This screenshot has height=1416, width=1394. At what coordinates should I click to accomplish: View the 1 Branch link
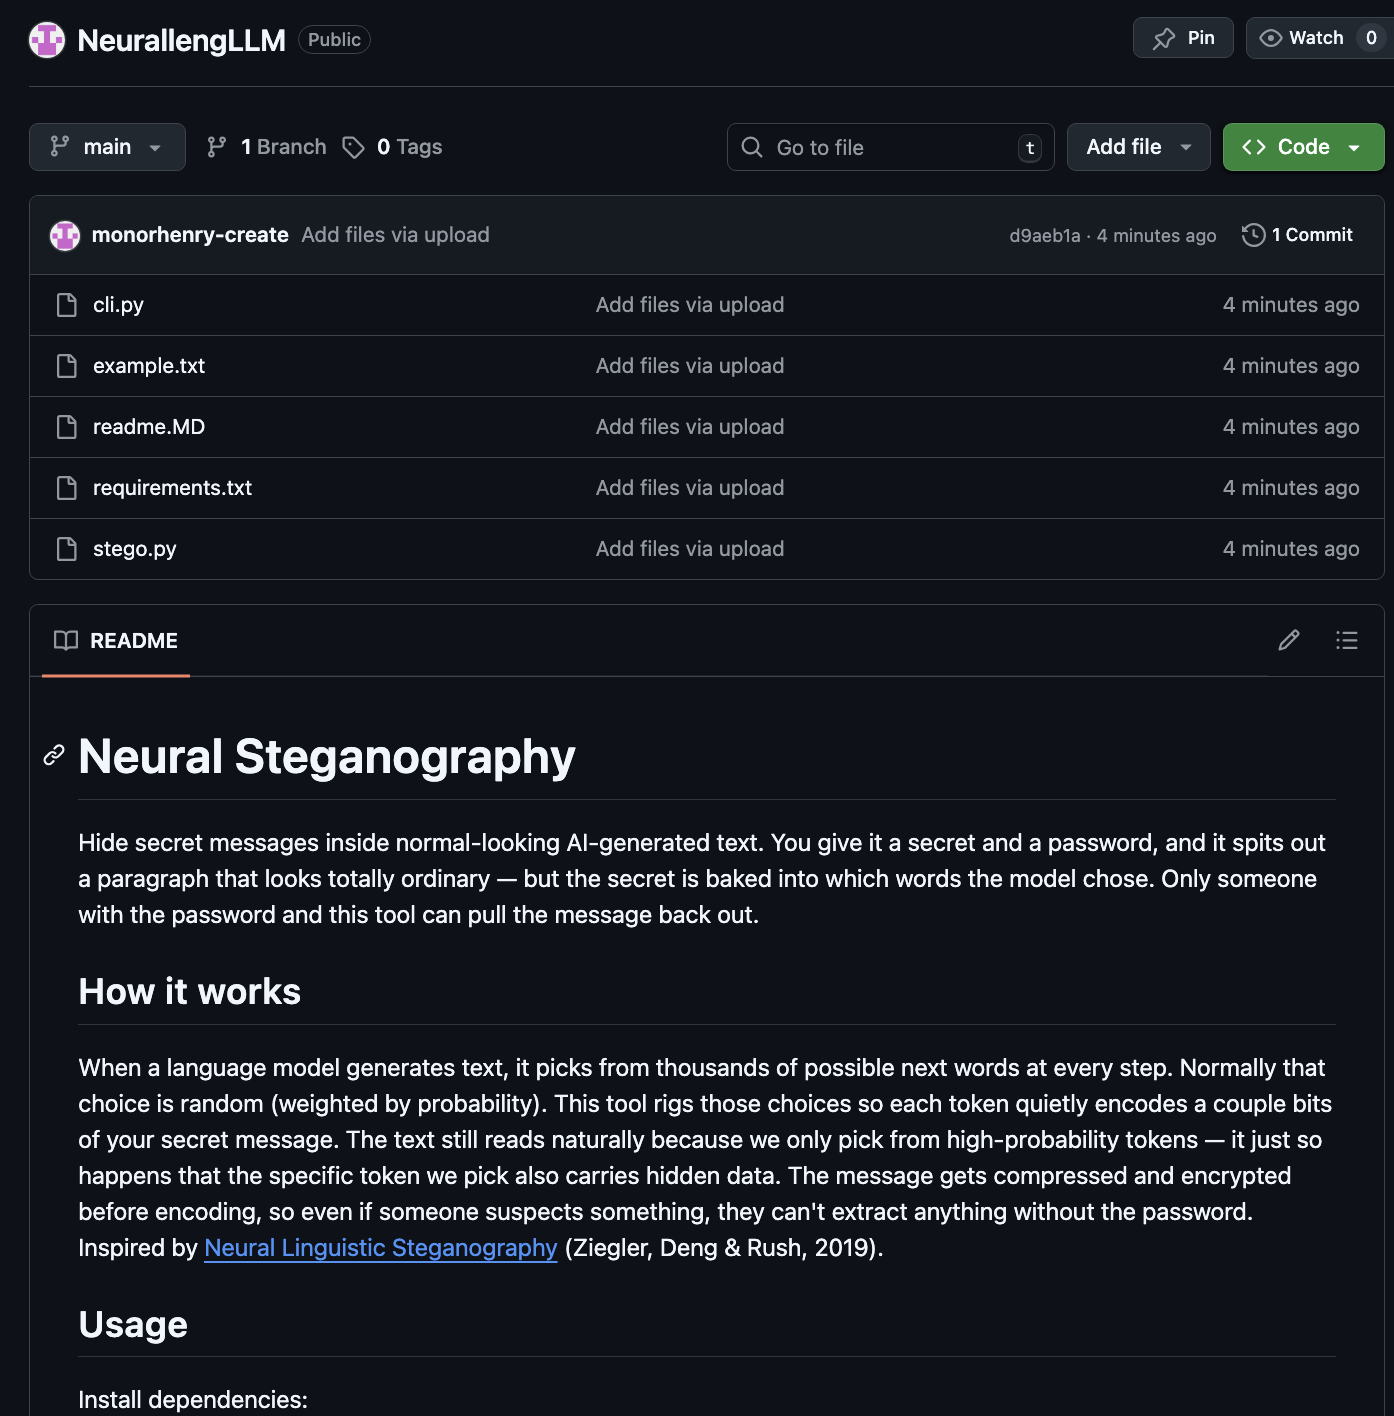(266, 147)
